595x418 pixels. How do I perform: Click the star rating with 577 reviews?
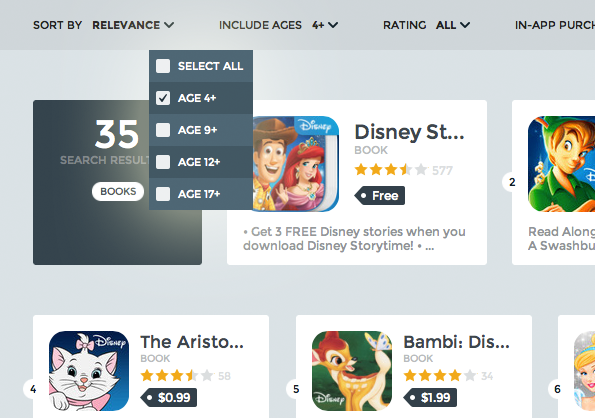tap(391, 170)
